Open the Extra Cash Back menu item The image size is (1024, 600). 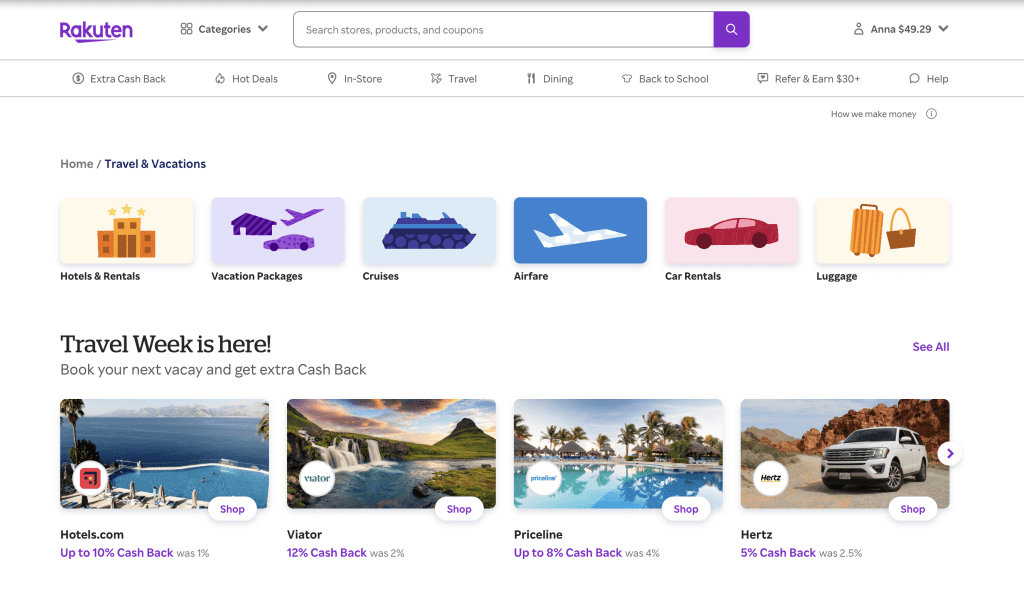pyautogui.click(x=119, y=78)
